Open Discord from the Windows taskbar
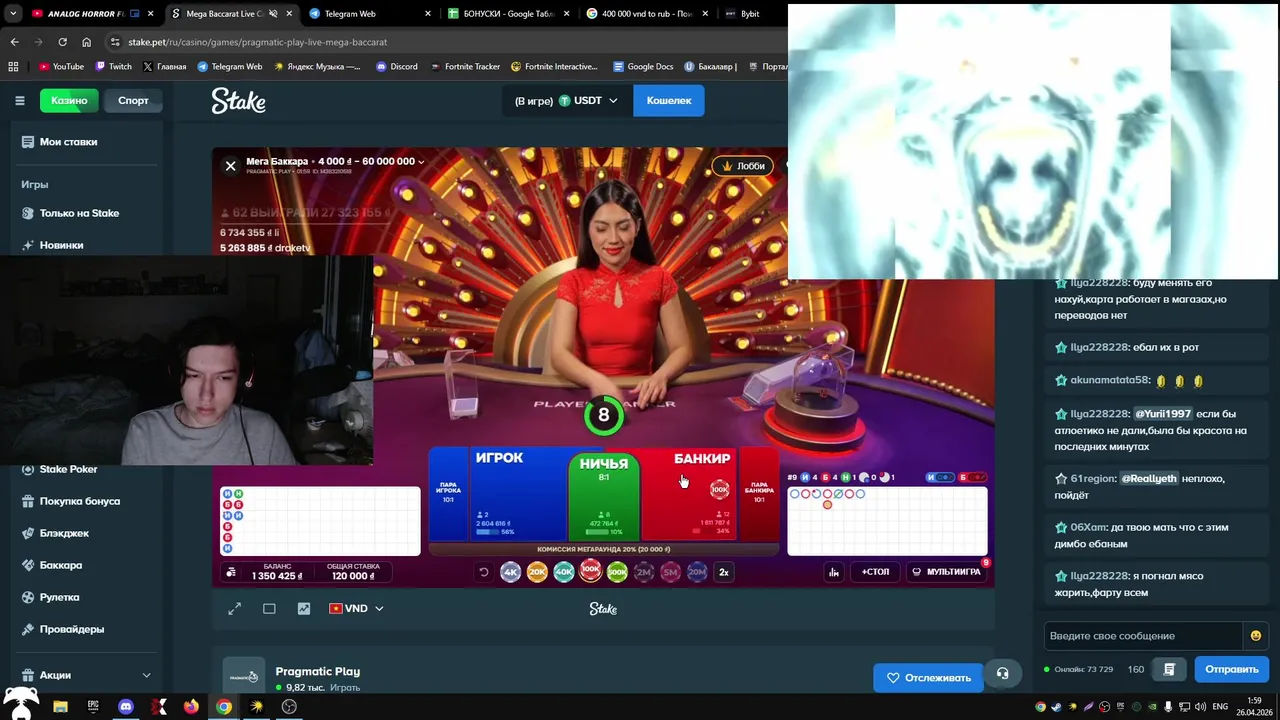Viewport: 1280px width, 720px height. (126, 706)
